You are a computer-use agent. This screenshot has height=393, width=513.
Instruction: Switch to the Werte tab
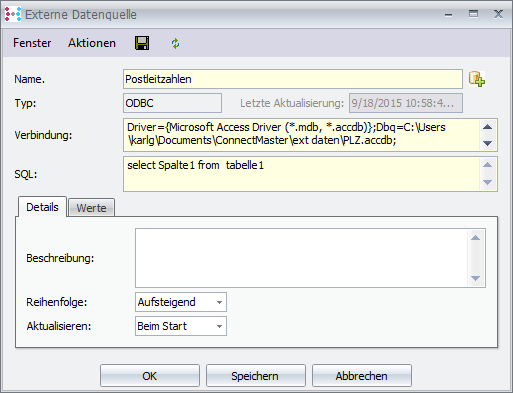pyautogui.click(x=91, y=208)
